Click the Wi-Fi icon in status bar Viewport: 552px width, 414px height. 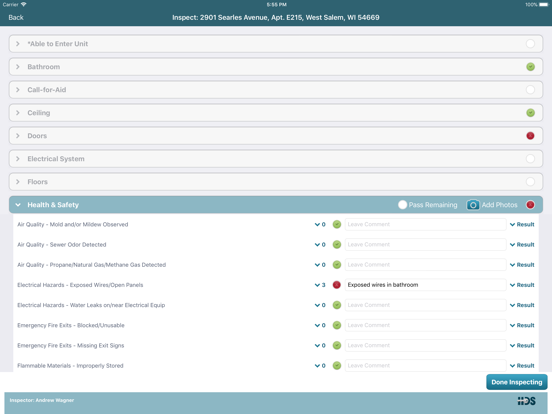(x=24, y=4)
